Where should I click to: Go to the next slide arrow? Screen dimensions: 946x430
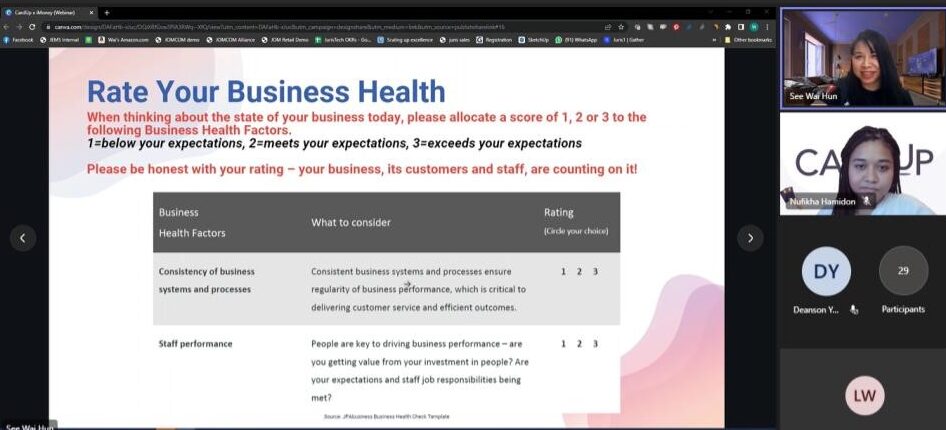[750, 237]
